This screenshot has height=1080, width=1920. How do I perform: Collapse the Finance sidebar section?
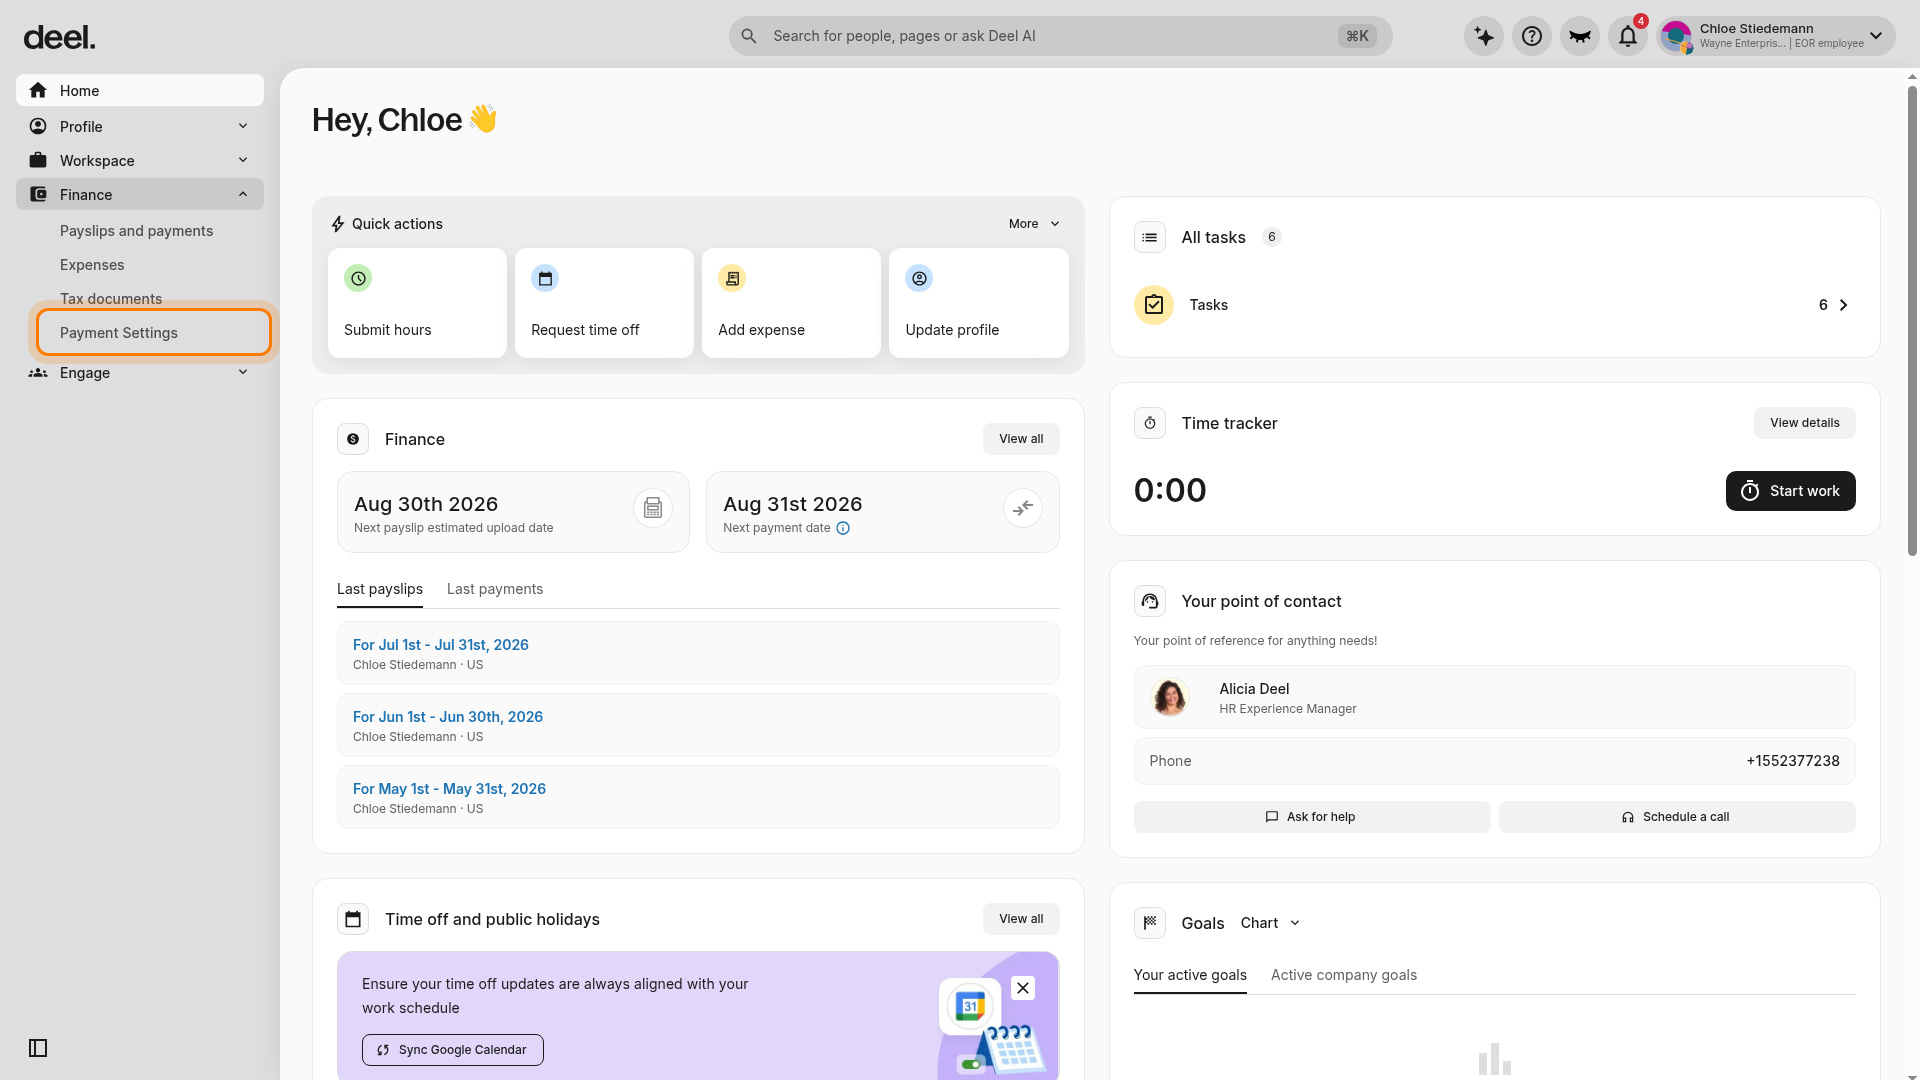[140, 194]
